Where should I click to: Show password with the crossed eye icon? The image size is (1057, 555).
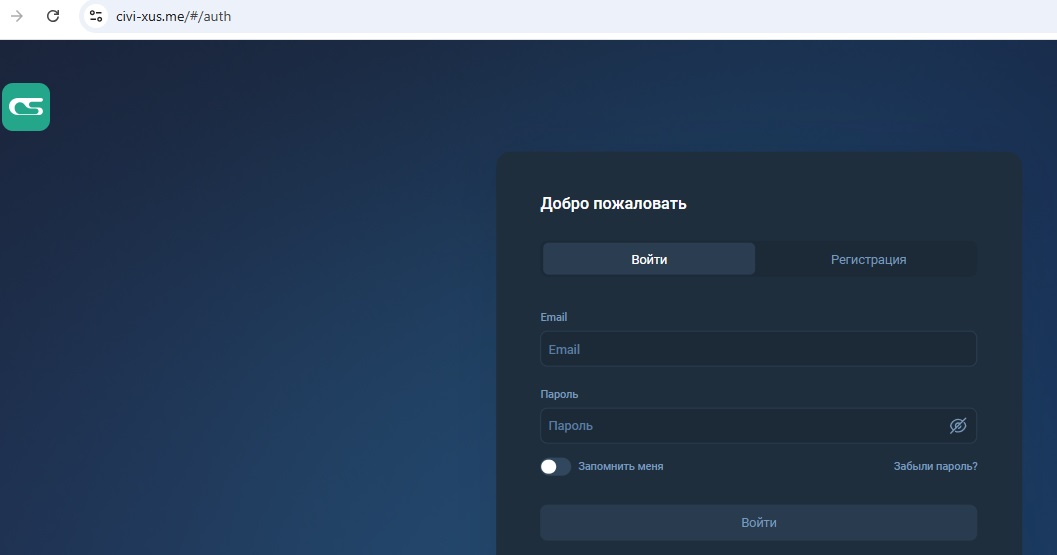957,426
